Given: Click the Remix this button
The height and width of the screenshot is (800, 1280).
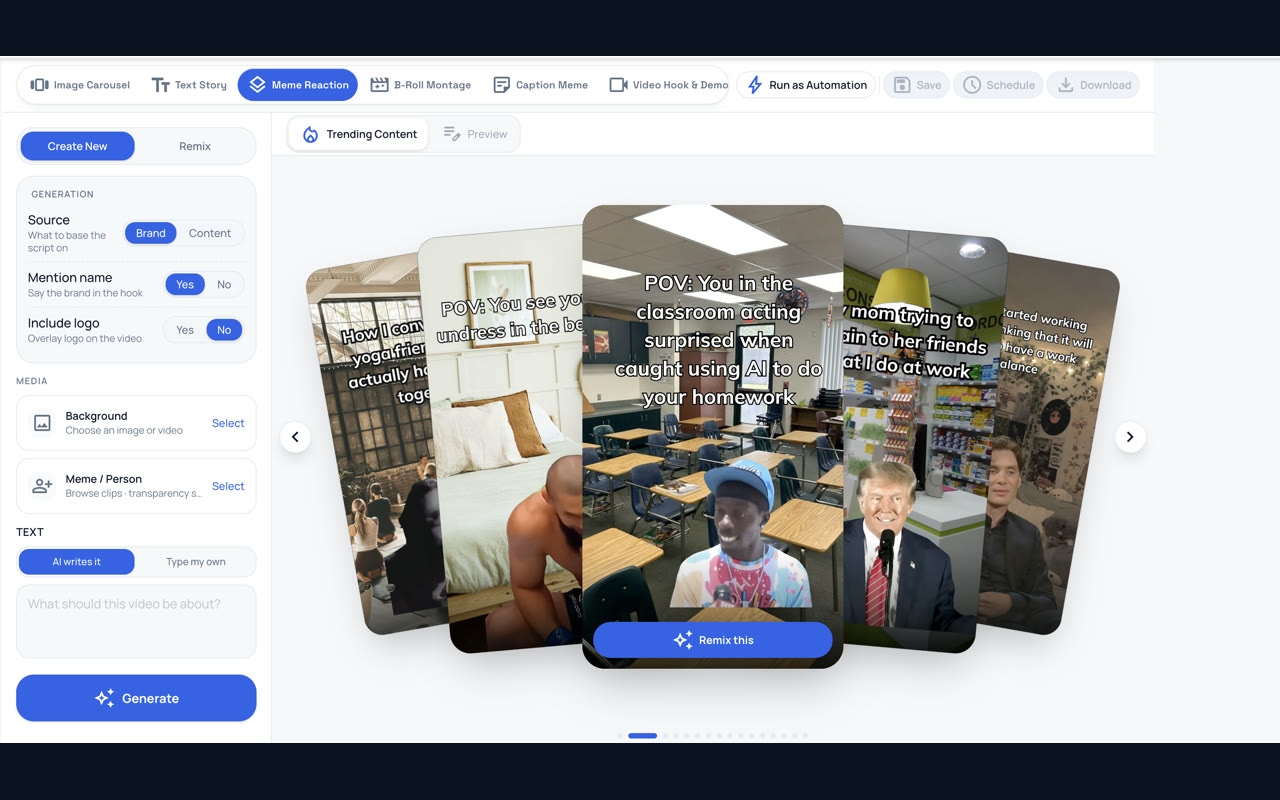Looking at the screenshot, I should 713,640.
